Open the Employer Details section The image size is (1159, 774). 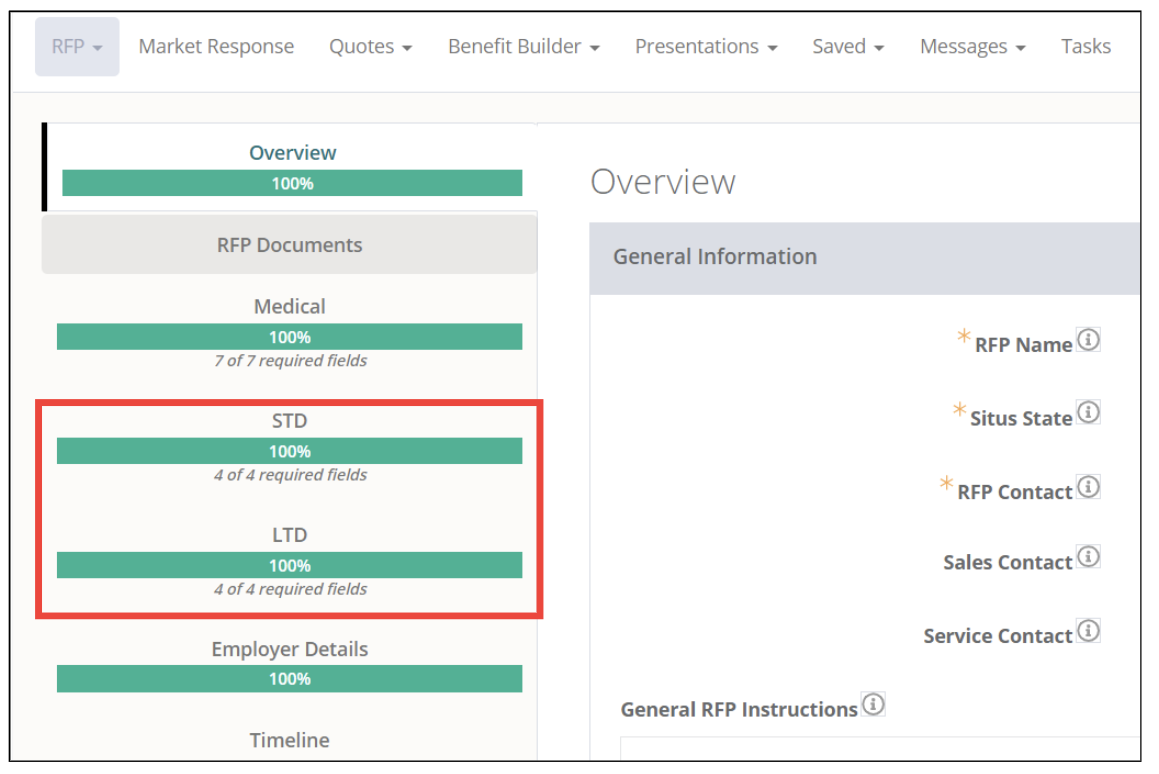click(289, 649)
